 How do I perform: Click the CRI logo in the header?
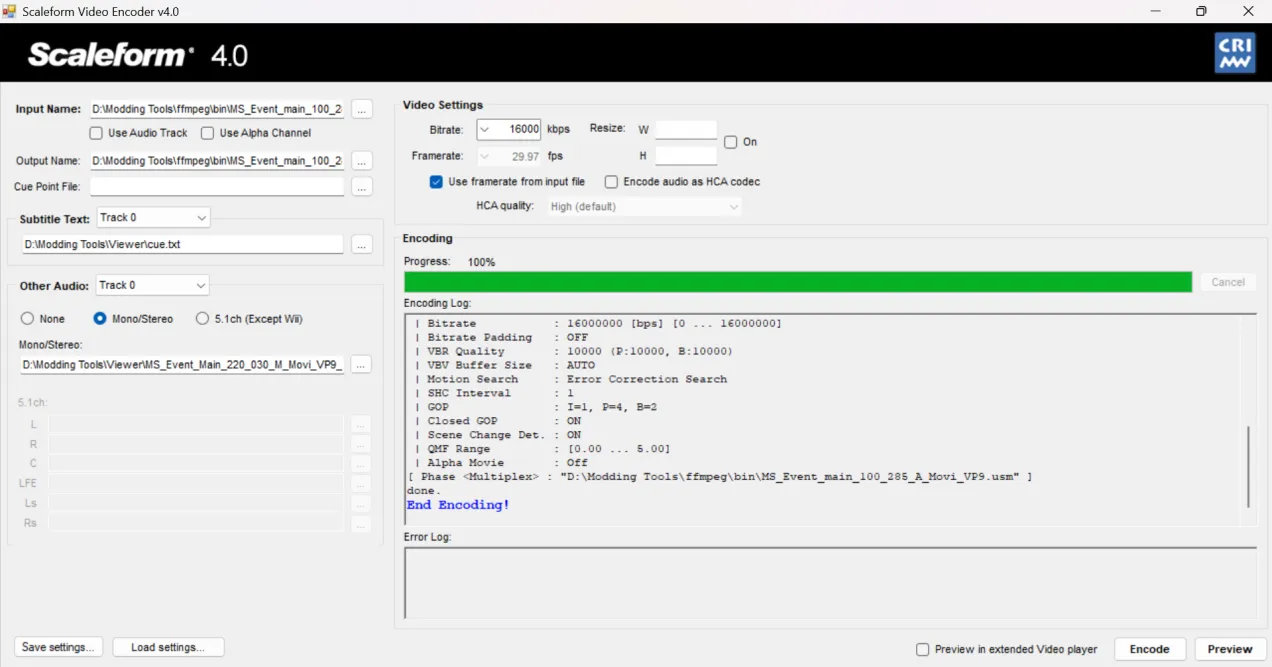pos(1234,53)
